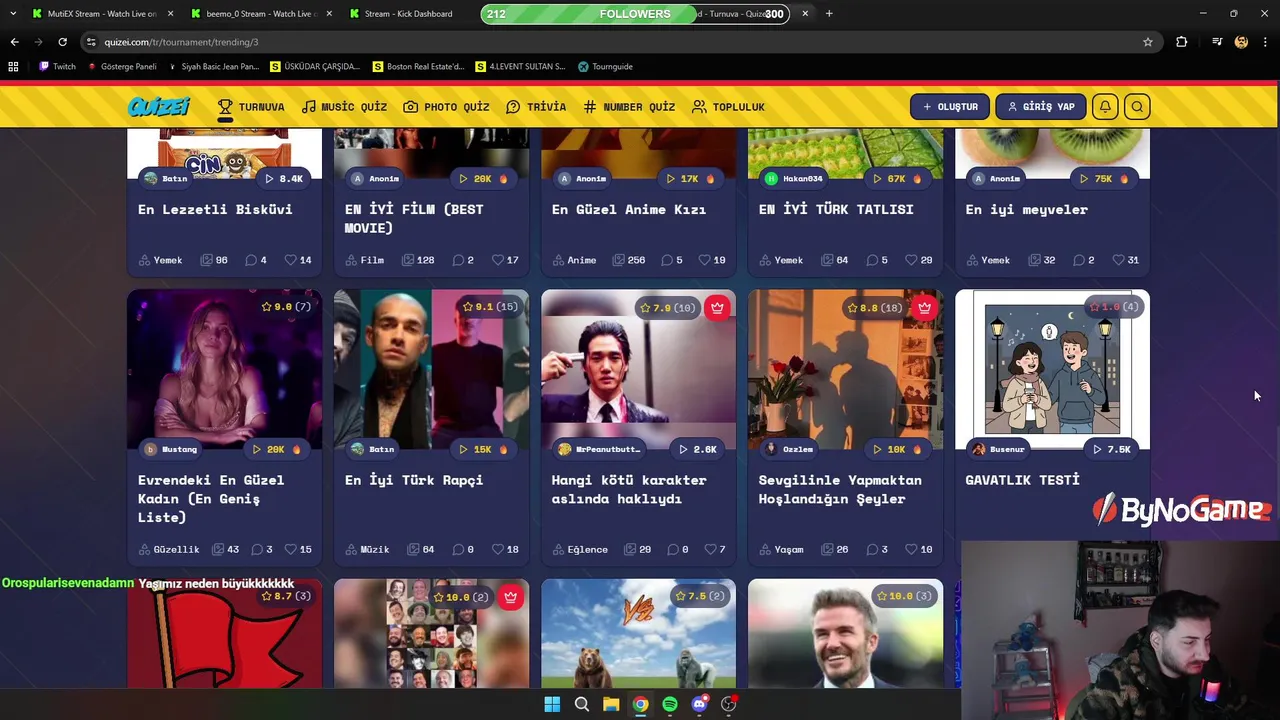Go back with browser back arrow
This screenshot has width=1280, height=720.
(x=14, y=42)
